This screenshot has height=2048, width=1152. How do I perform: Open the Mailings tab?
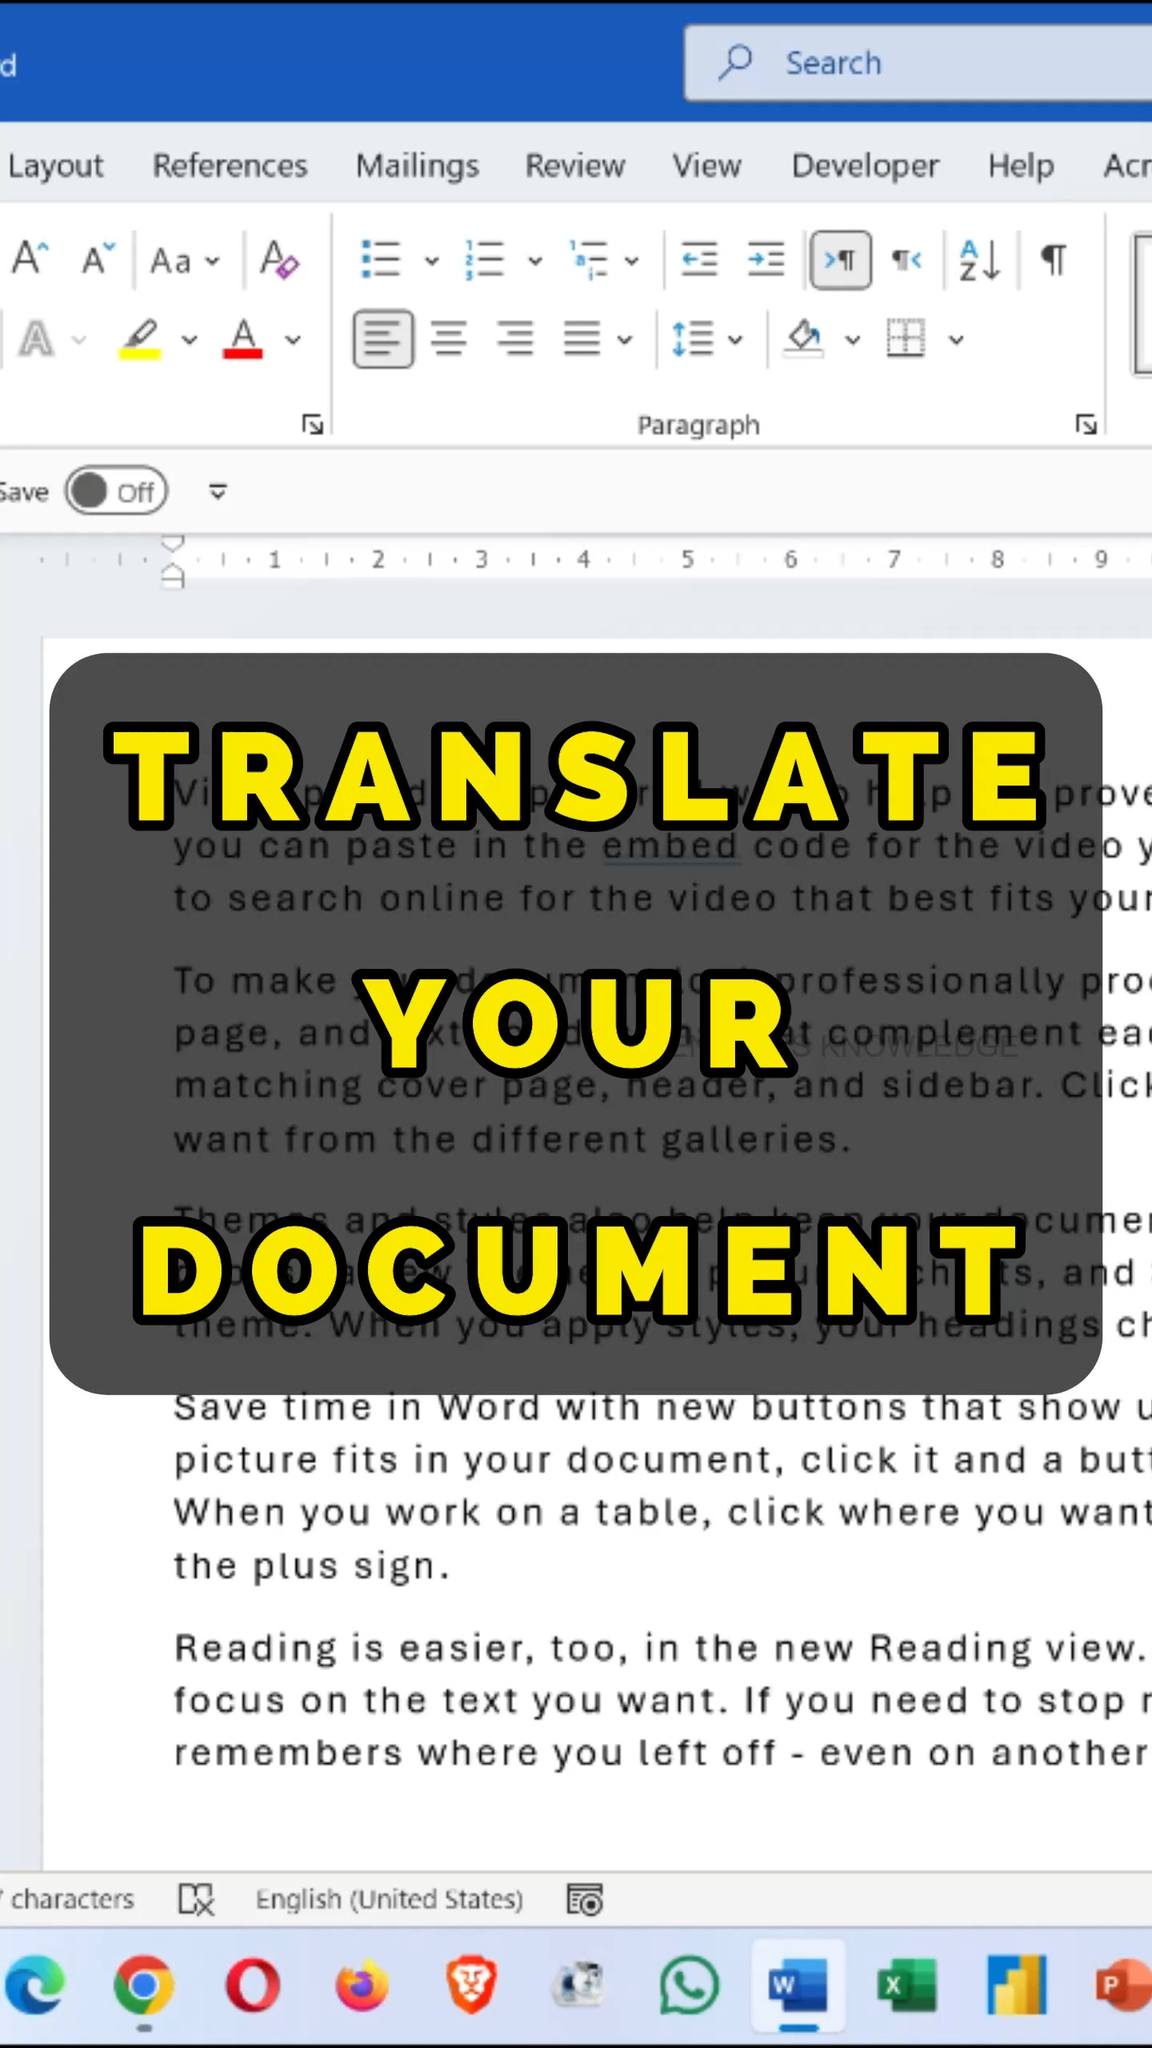click(417, 165)
